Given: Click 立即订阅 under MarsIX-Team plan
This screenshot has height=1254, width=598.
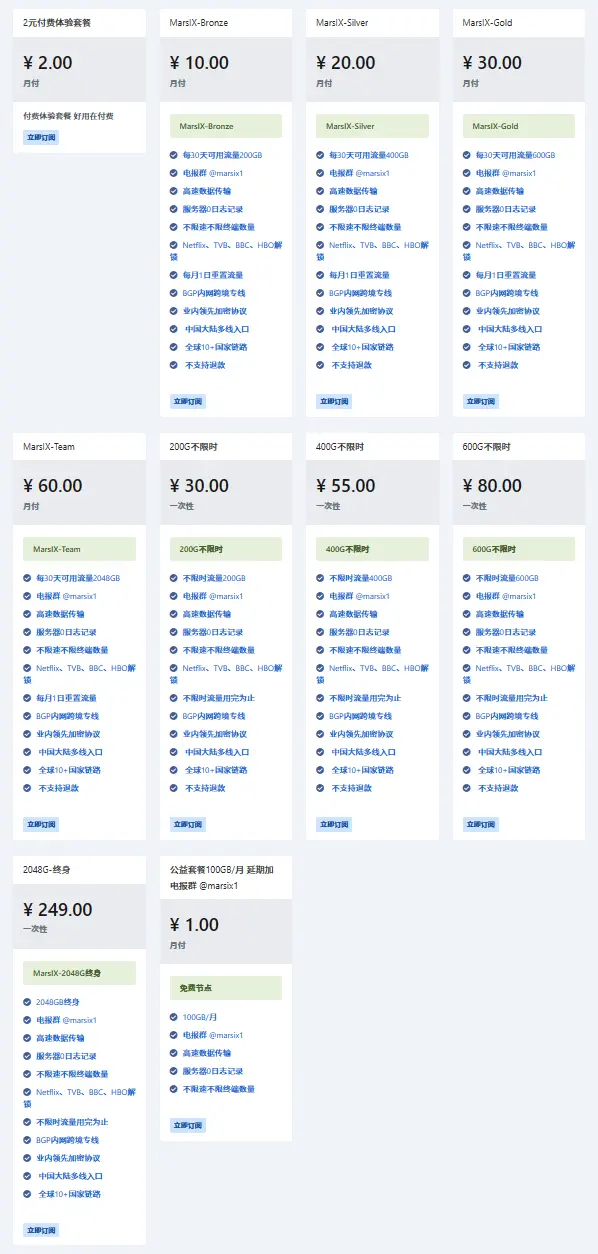Looking at the screenshot, I should tap(42, 824).
